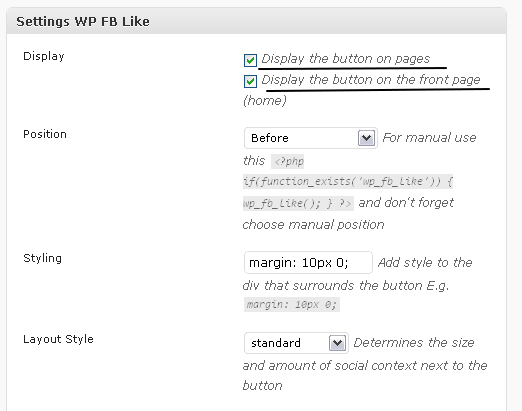This screenshot has width=522, height=411.
Task: Click the arrow button on Position dropdown
Action: [367, 138]
